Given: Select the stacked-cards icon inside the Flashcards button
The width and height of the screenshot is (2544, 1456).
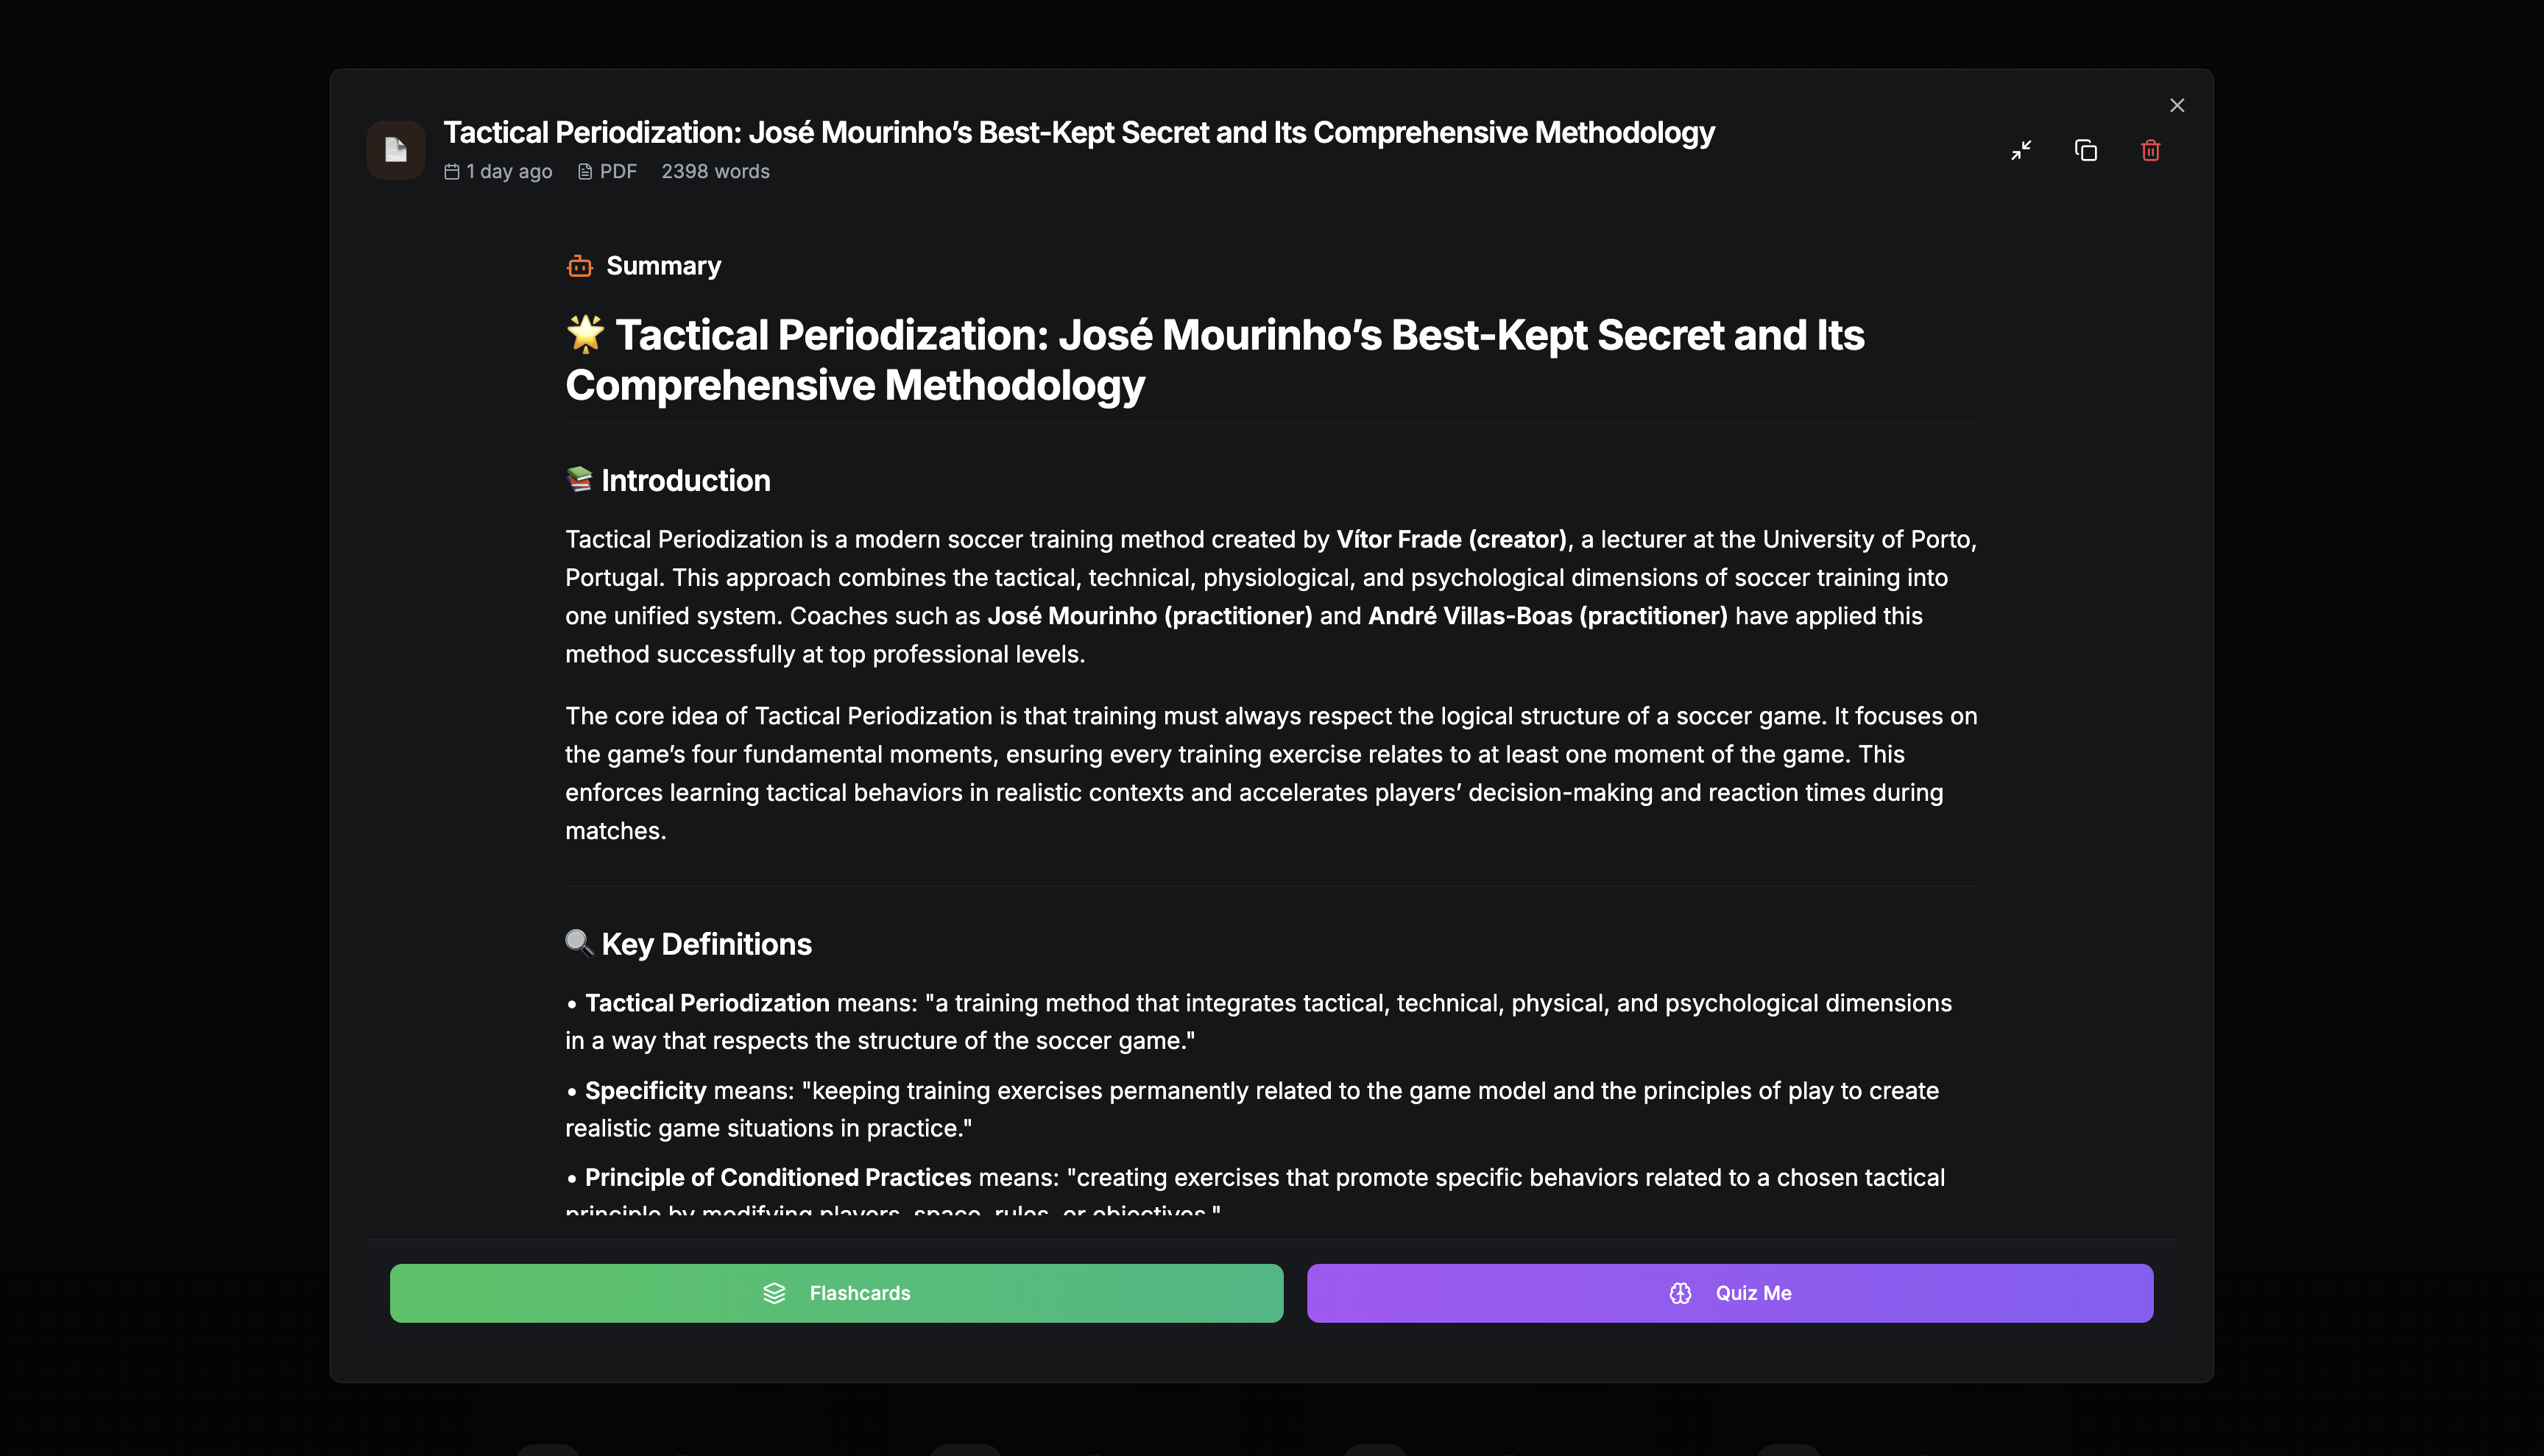Looking at the screenshot, I should click(774, 1292).
